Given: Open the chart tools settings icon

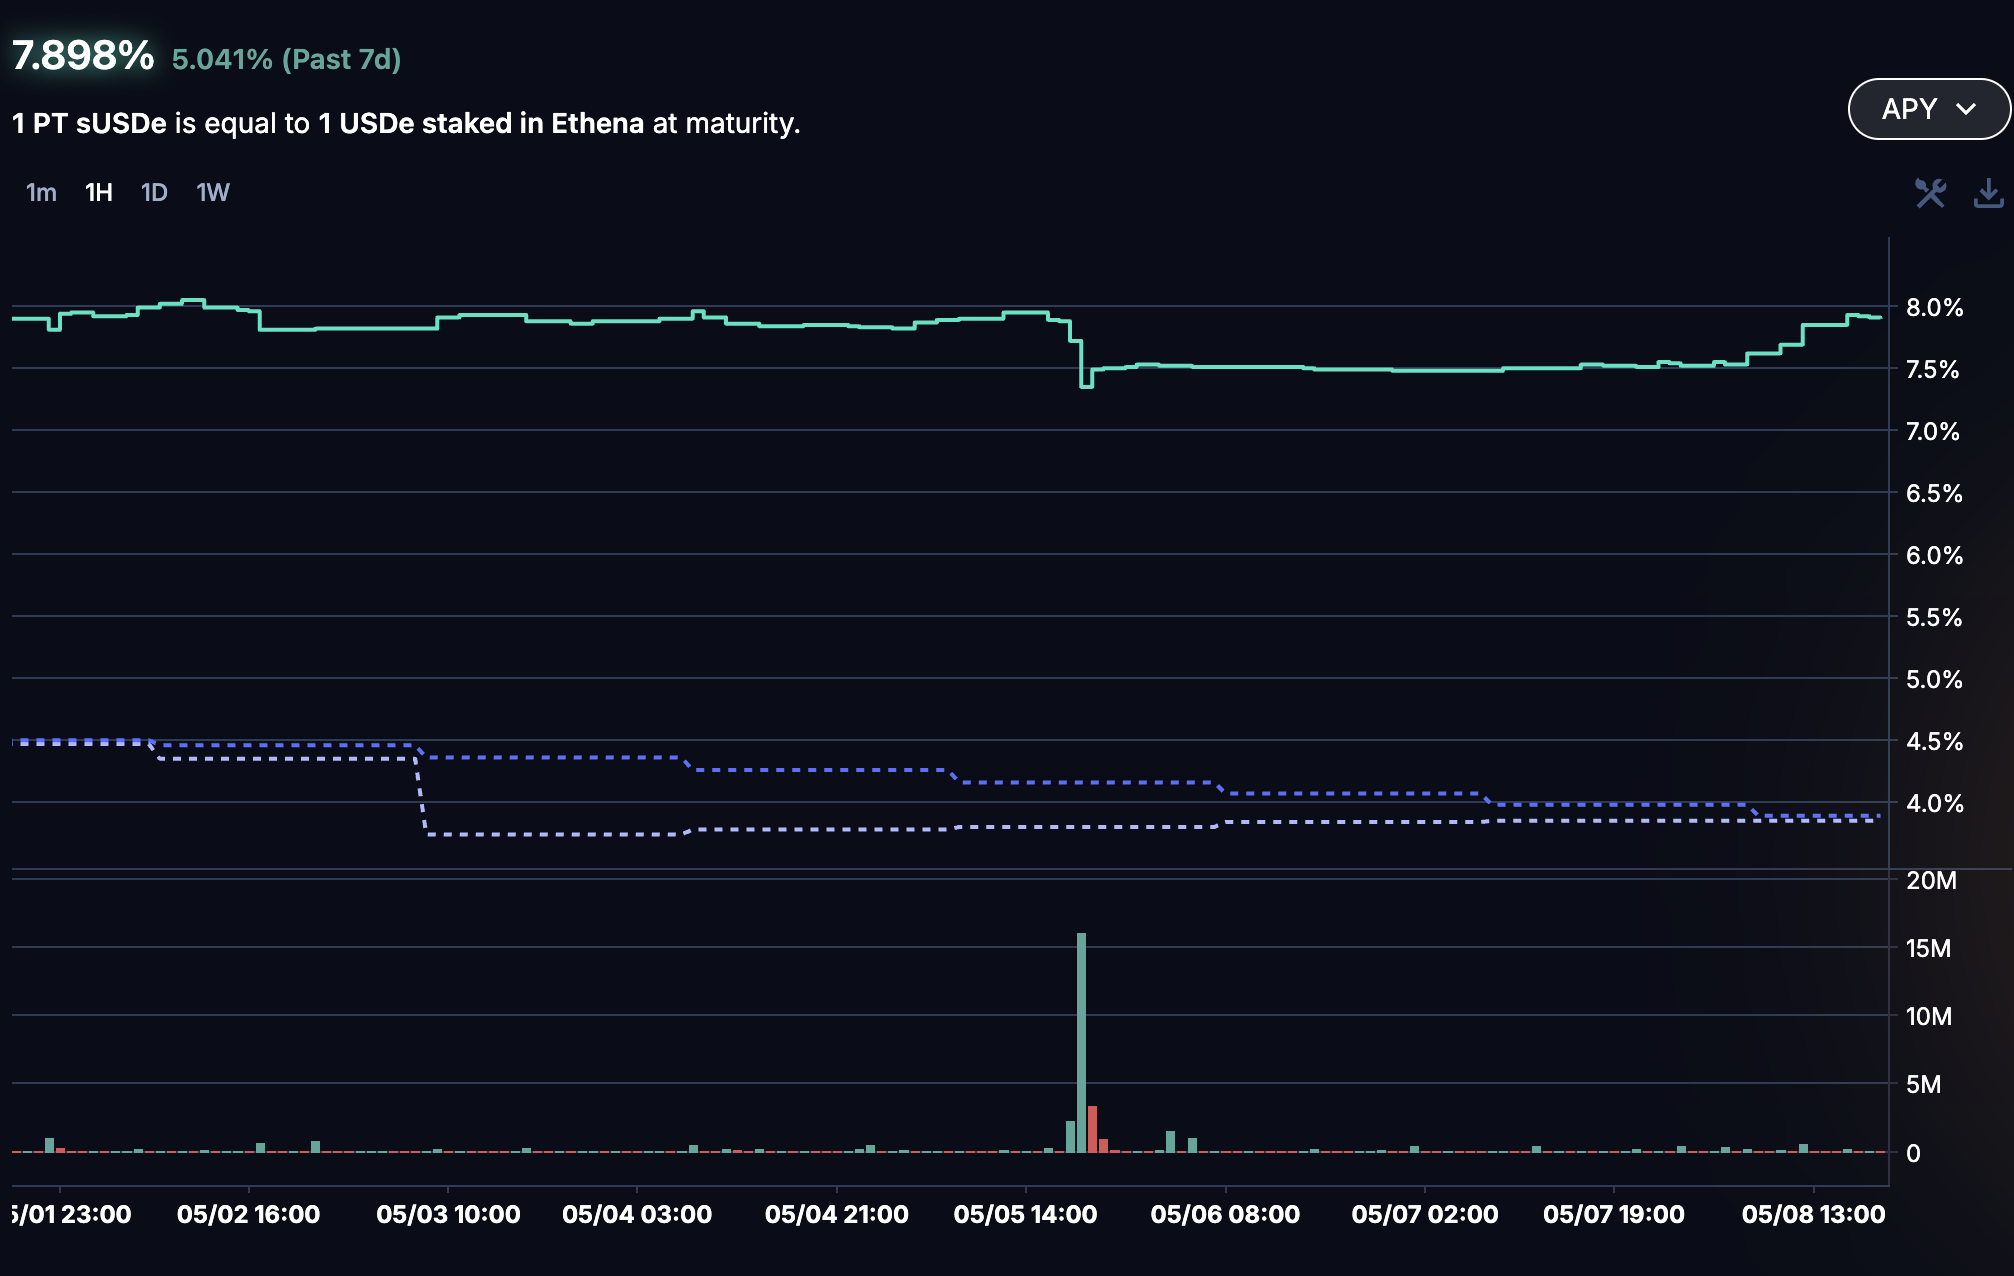Looking at the screenshot, I should click(x=1930, y=193).
